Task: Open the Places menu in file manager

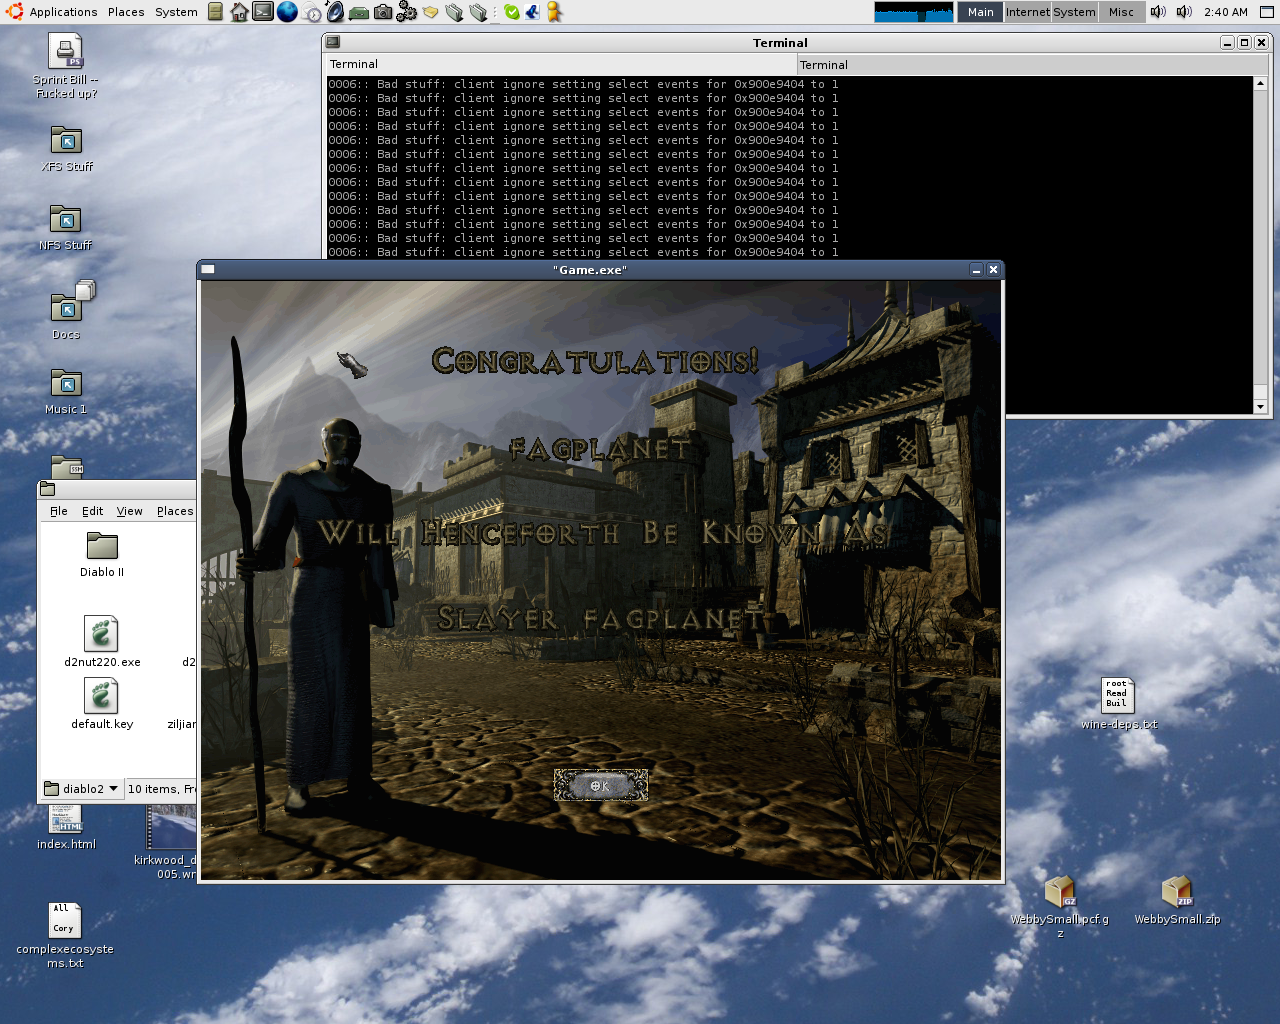Action: point(175,511)
